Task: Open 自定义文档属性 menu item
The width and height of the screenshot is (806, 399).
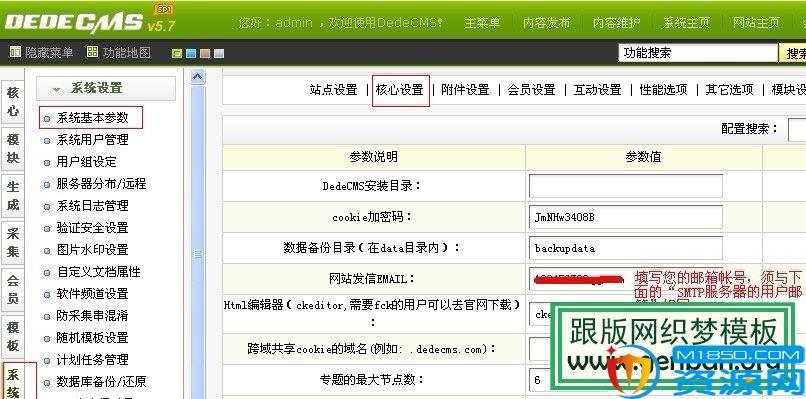Action: tap(98, 271)
